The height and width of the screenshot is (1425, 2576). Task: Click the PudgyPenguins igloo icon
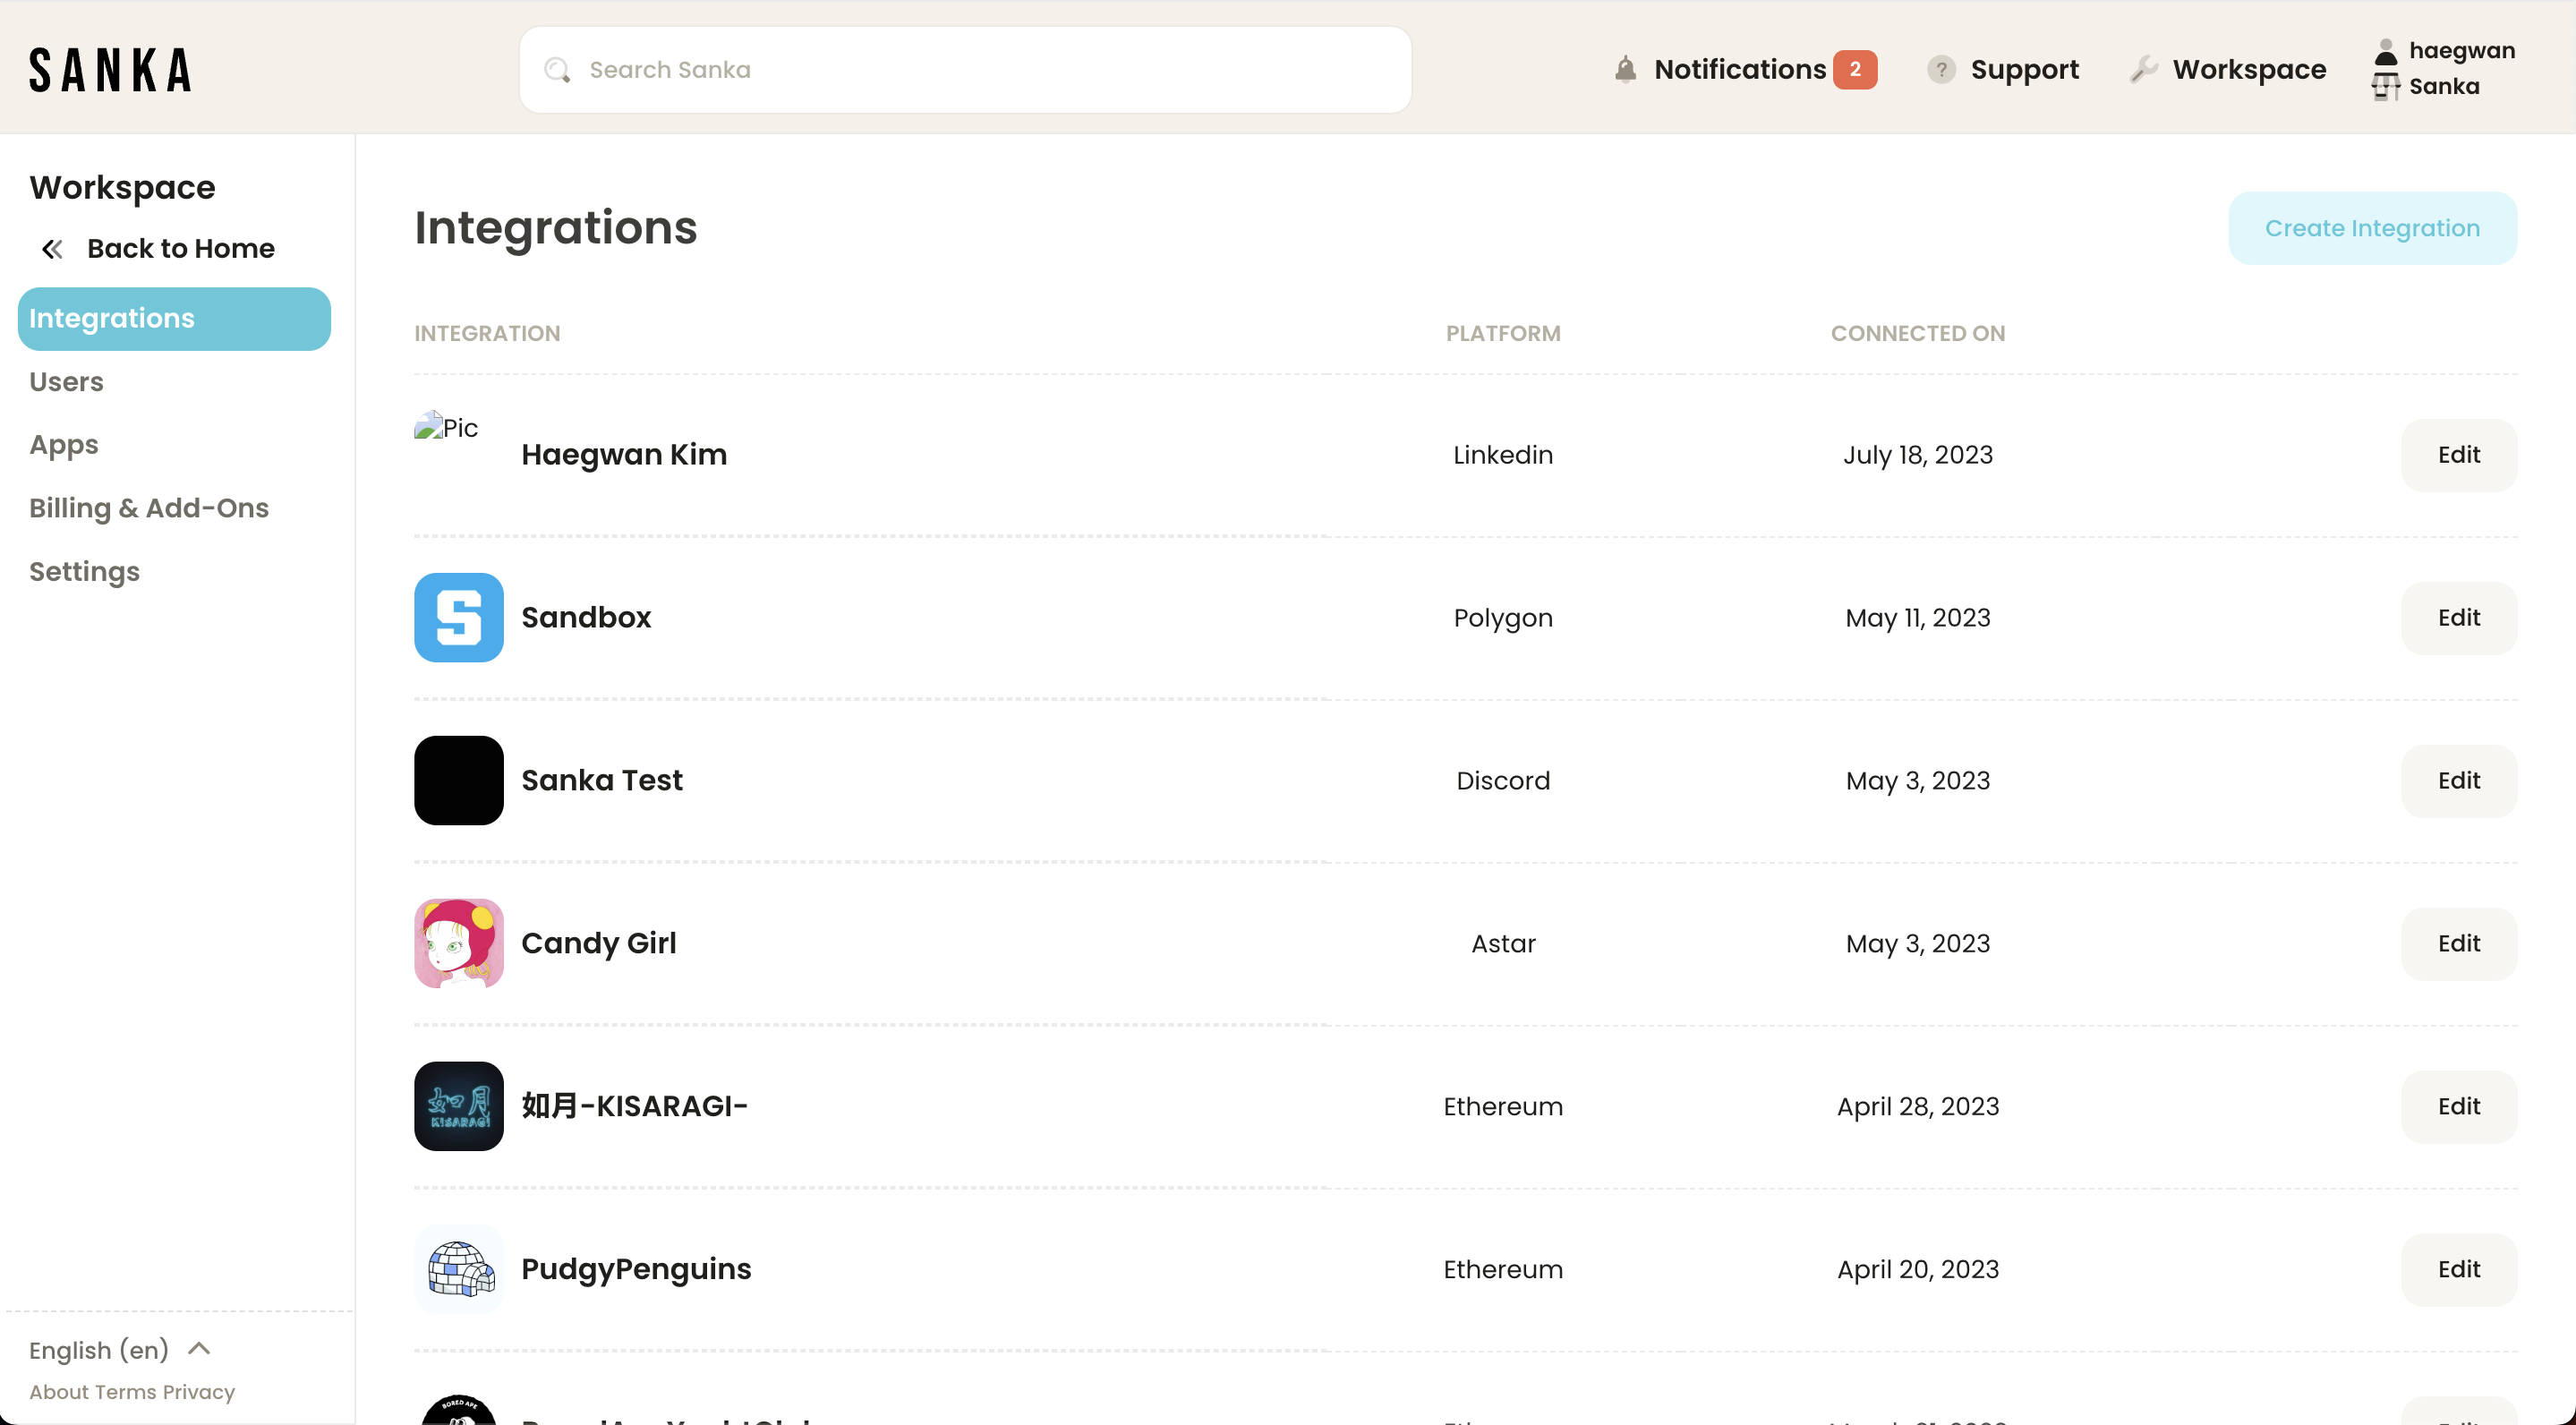pos(458,1268)
